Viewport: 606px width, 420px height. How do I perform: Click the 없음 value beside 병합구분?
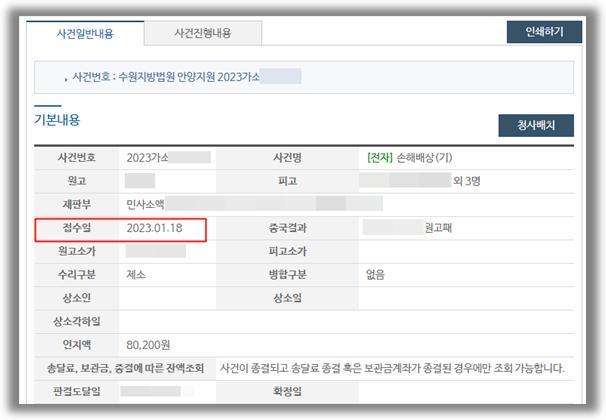point(377,274)
